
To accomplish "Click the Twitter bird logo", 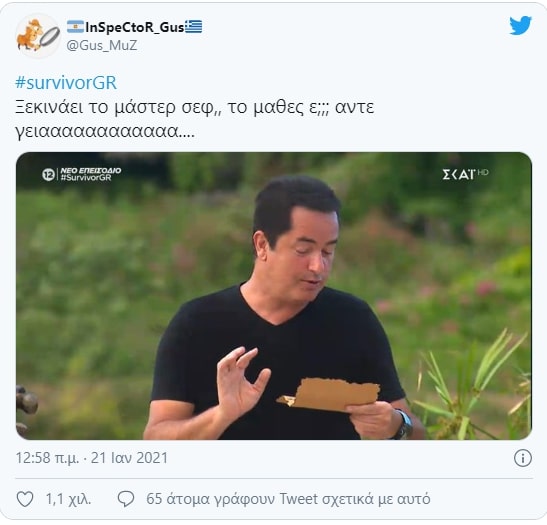I will pos(520,25).
